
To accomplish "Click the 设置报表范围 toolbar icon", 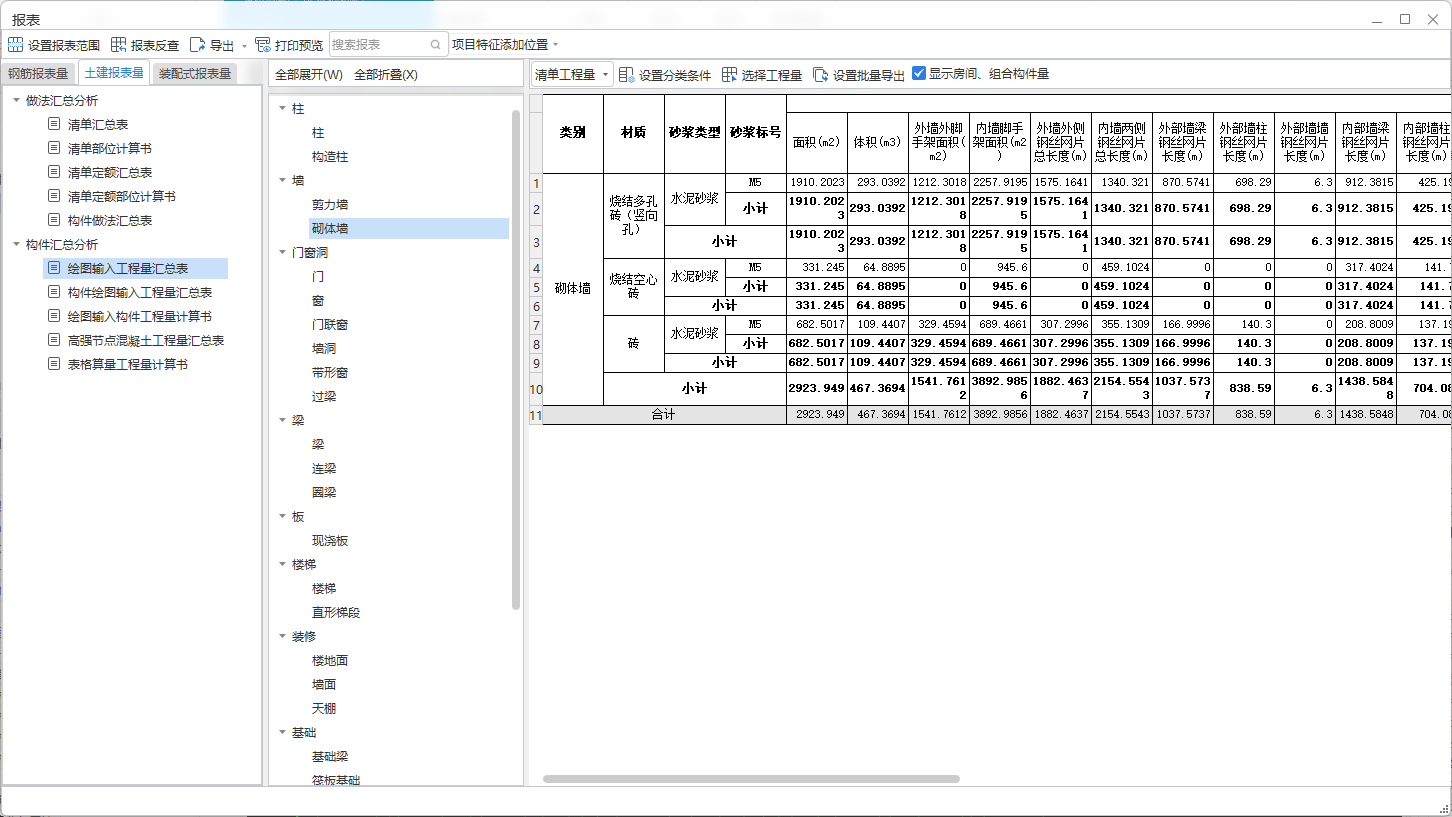I will pyautogui.click(x=15, y=45).
